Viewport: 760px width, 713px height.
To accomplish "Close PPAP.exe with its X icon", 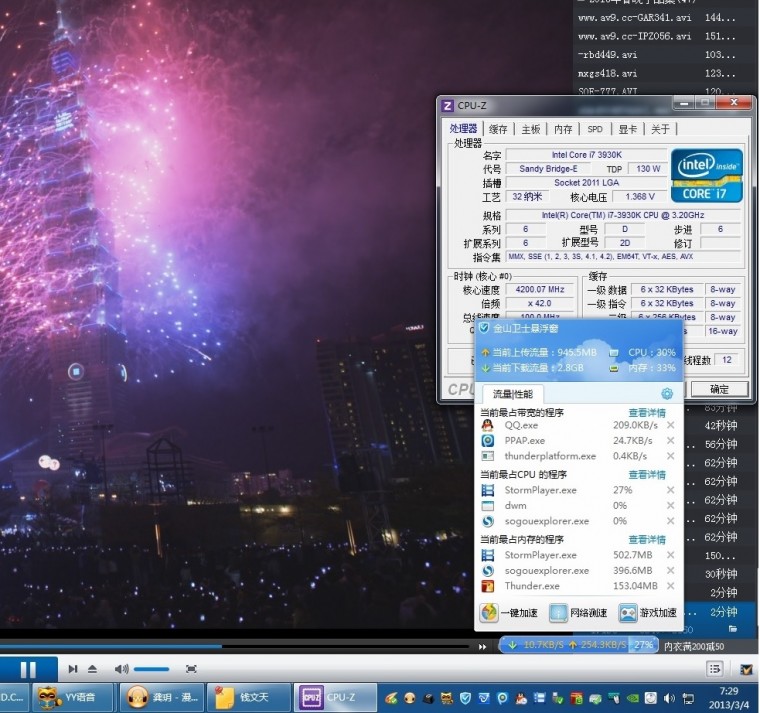I will tap(671, 441).
